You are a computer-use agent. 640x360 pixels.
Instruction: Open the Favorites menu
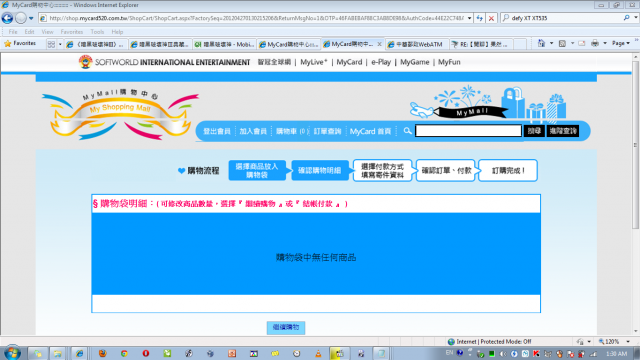72,32
